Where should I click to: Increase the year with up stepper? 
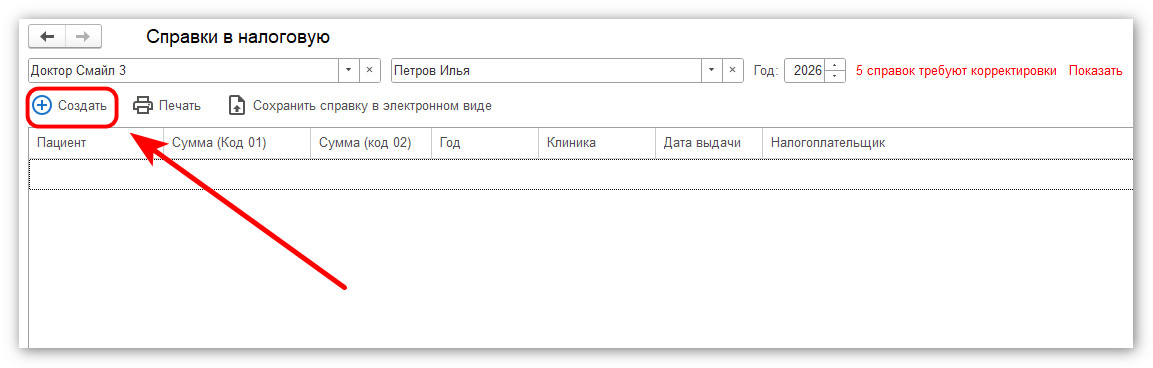coord(835,66)
